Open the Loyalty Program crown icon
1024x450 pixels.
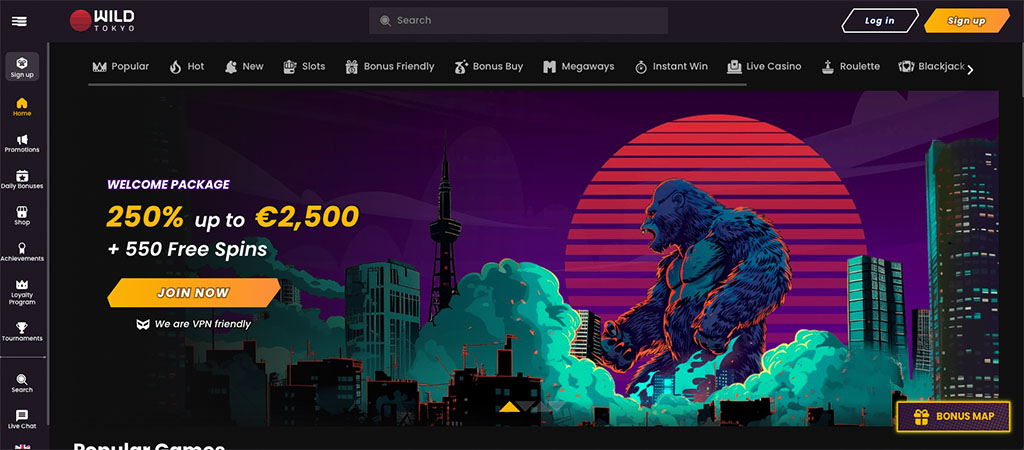click(x=22, y=292)
